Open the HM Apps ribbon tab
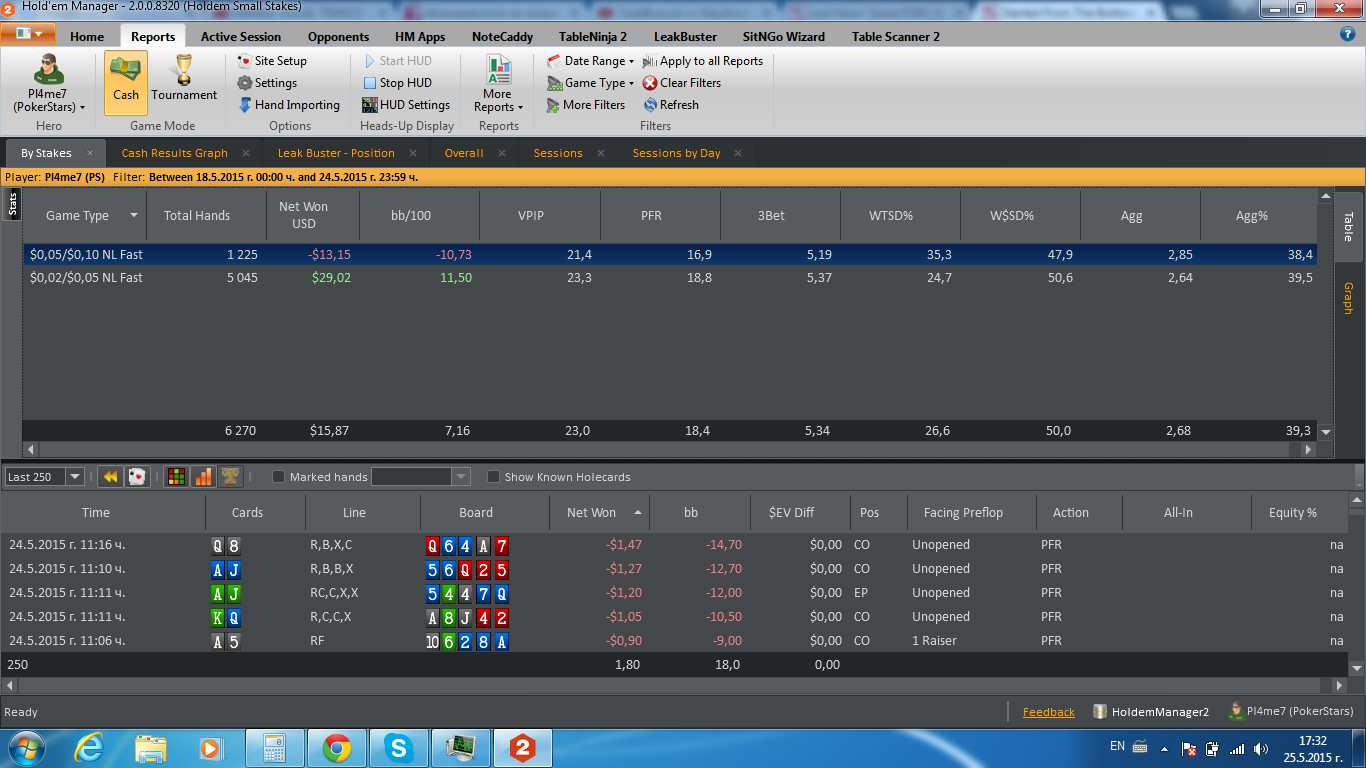The height and width of the screenshot is (768, 1366). 420,37
